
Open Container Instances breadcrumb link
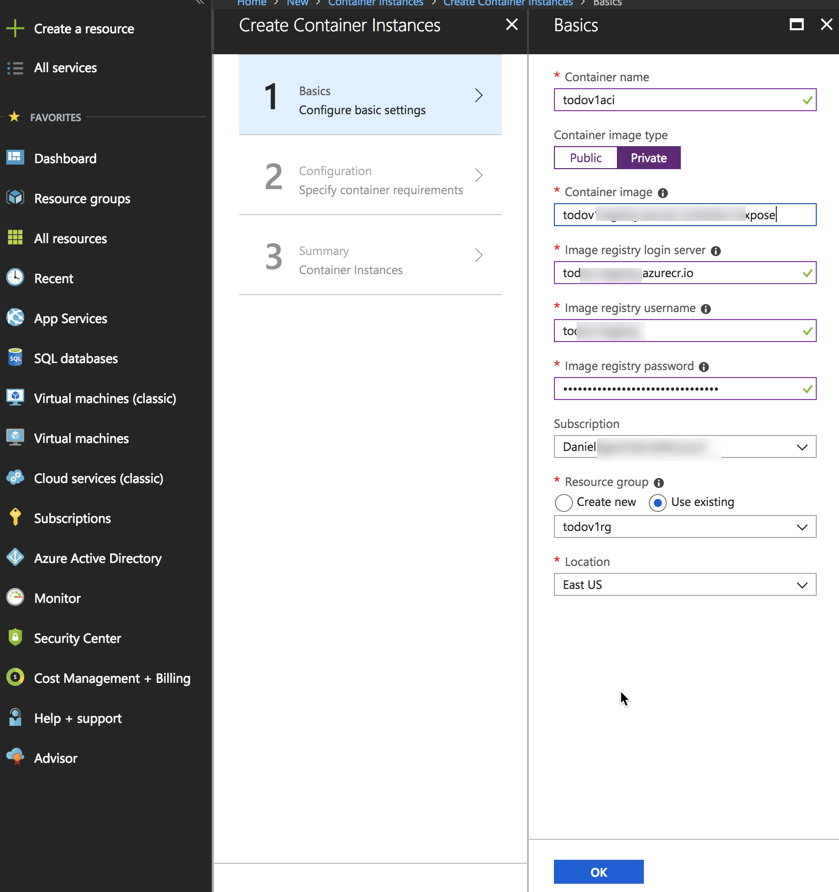point(375,3)
